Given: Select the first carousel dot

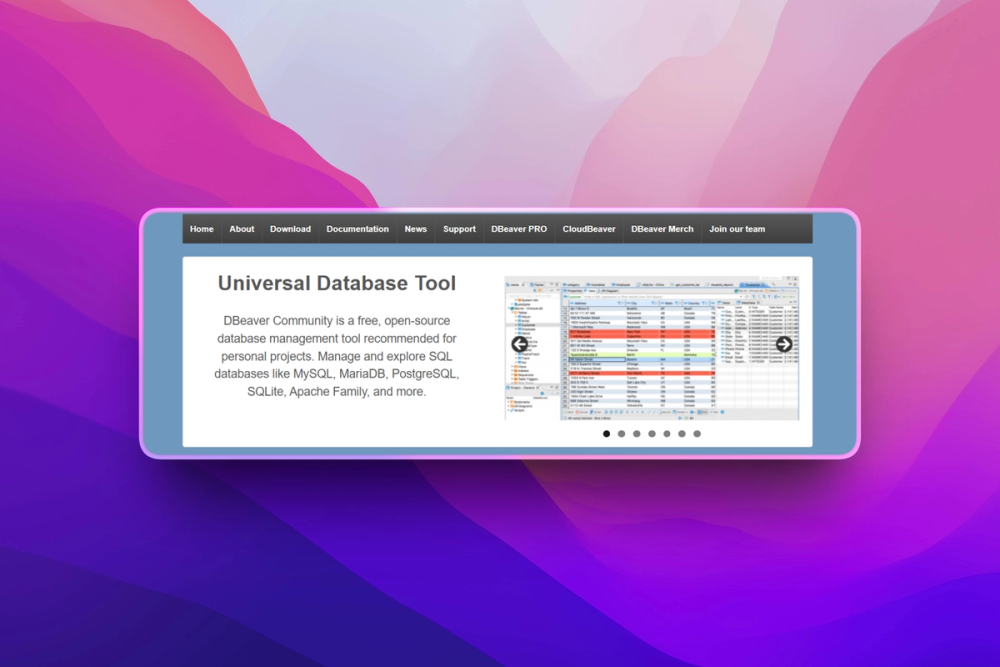Looking at the screenshot, I should coord(607,434).
